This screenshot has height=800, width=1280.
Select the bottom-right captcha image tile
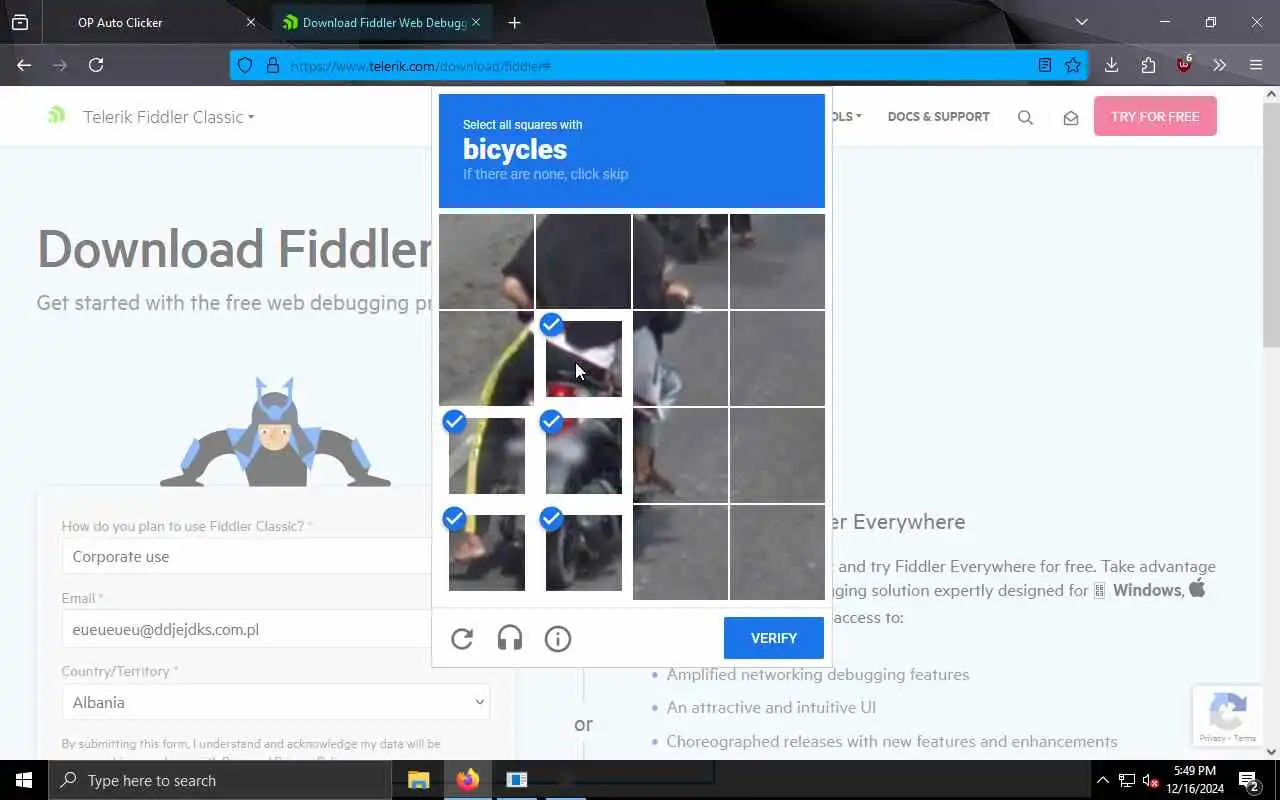point(777,552)
